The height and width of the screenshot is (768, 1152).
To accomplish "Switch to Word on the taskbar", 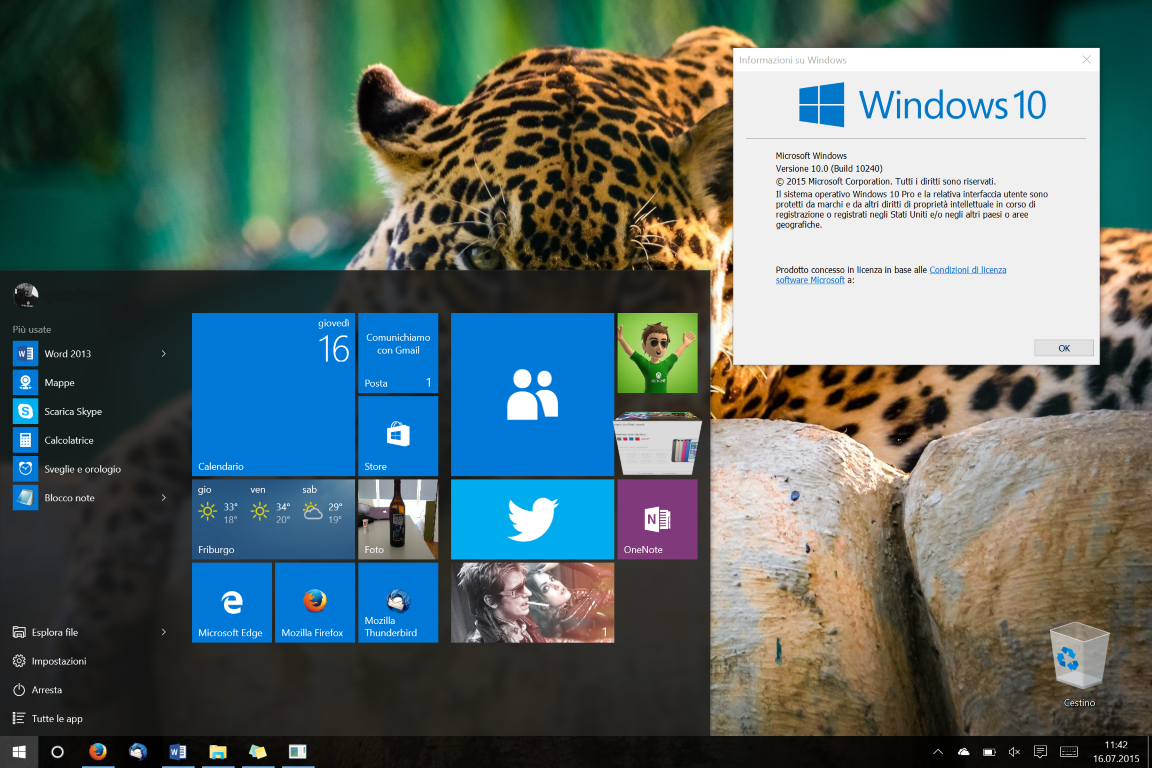I will coord(178,751).
